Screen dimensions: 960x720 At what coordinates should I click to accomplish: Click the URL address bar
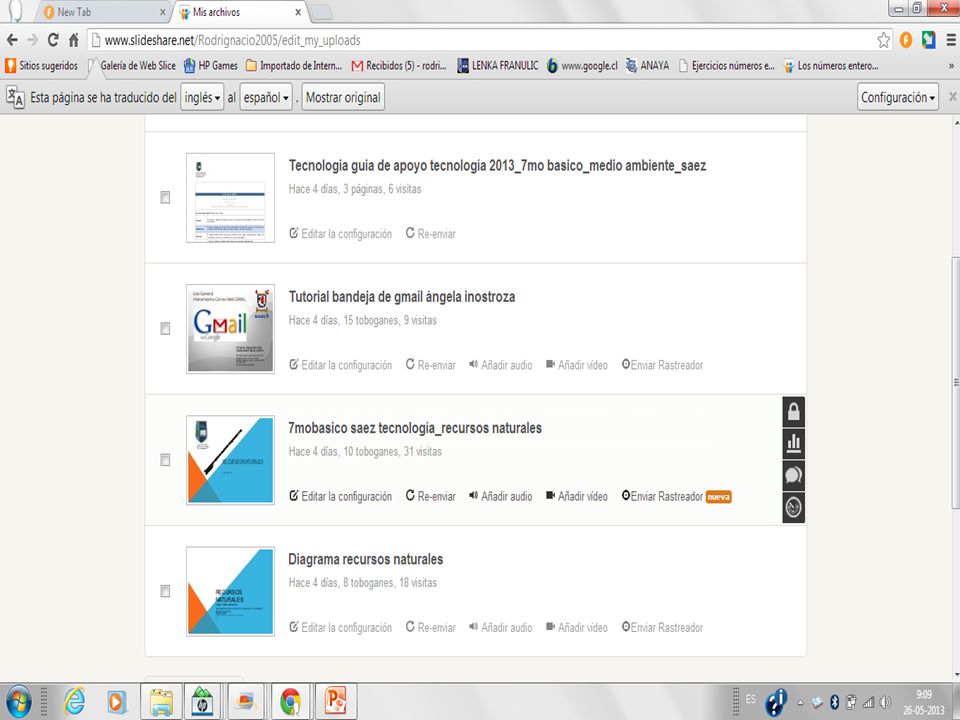[484, 40]
